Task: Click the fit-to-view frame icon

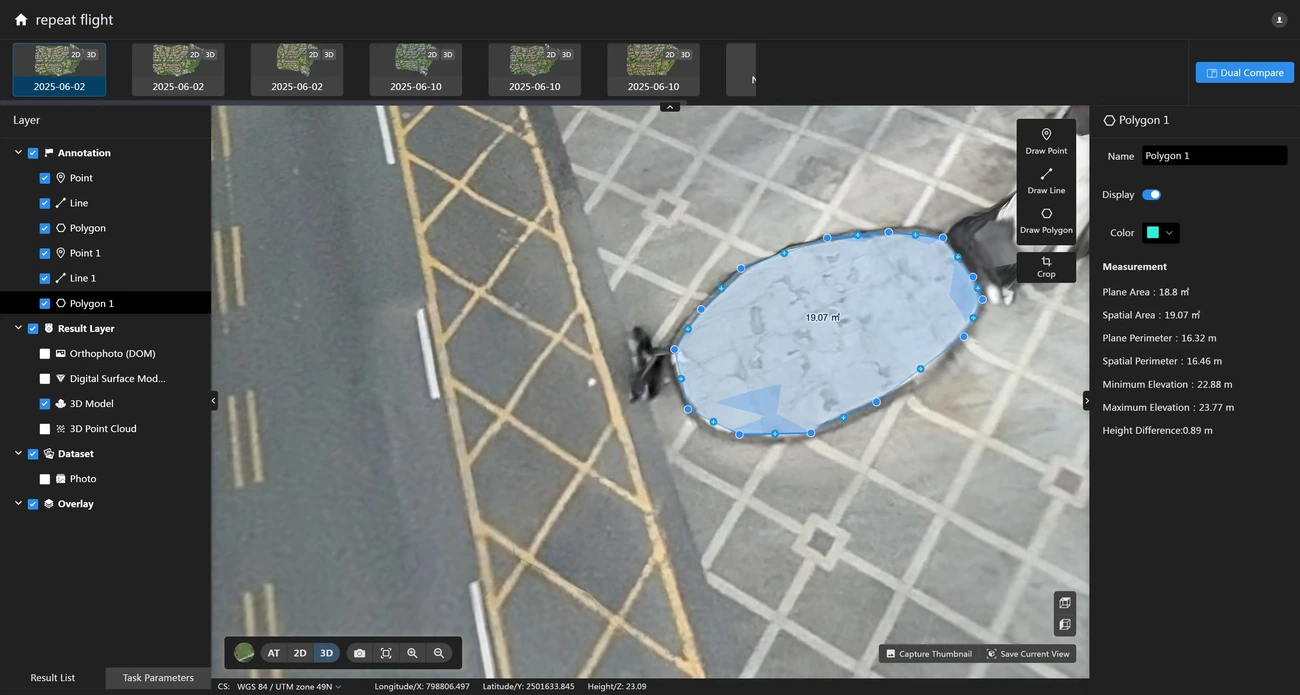Action: [x=386, y=653]
